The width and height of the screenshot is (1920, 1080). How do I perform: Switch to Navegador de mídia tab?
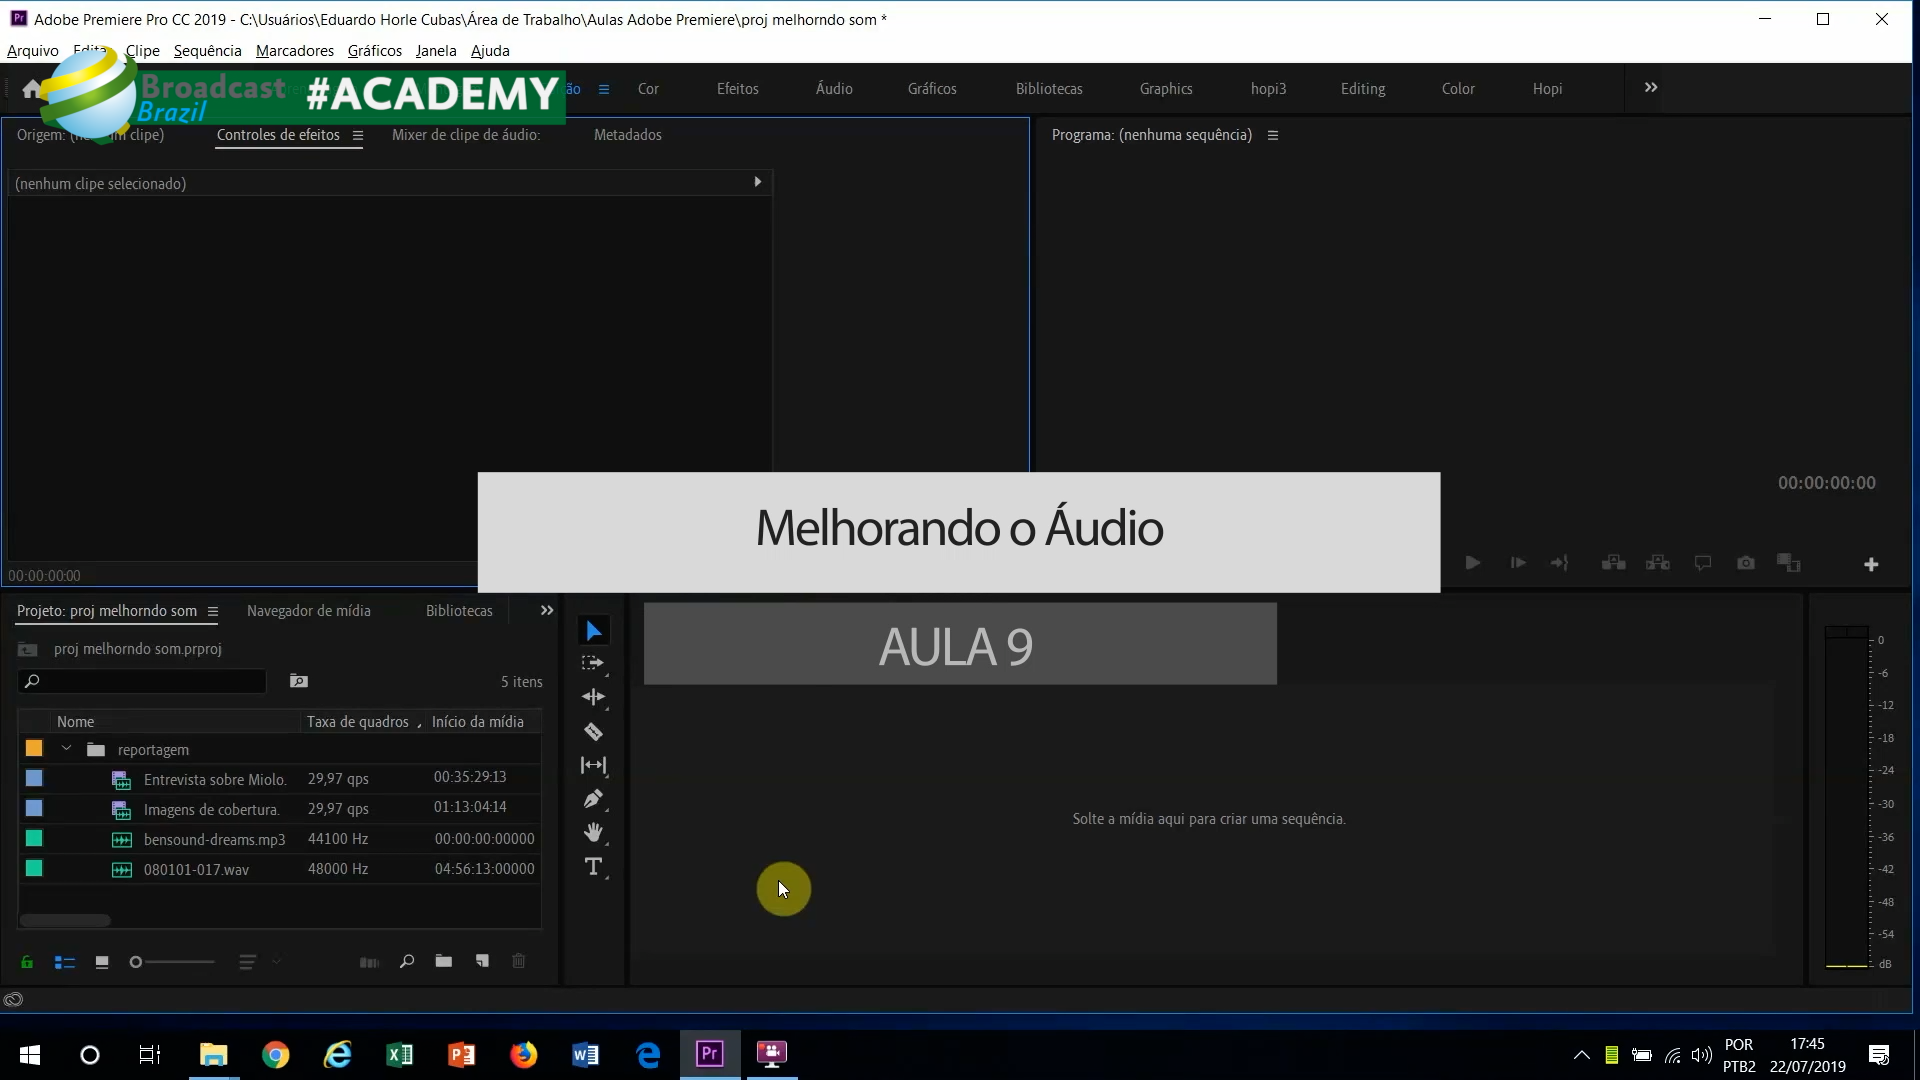click(x=308, y=611)
